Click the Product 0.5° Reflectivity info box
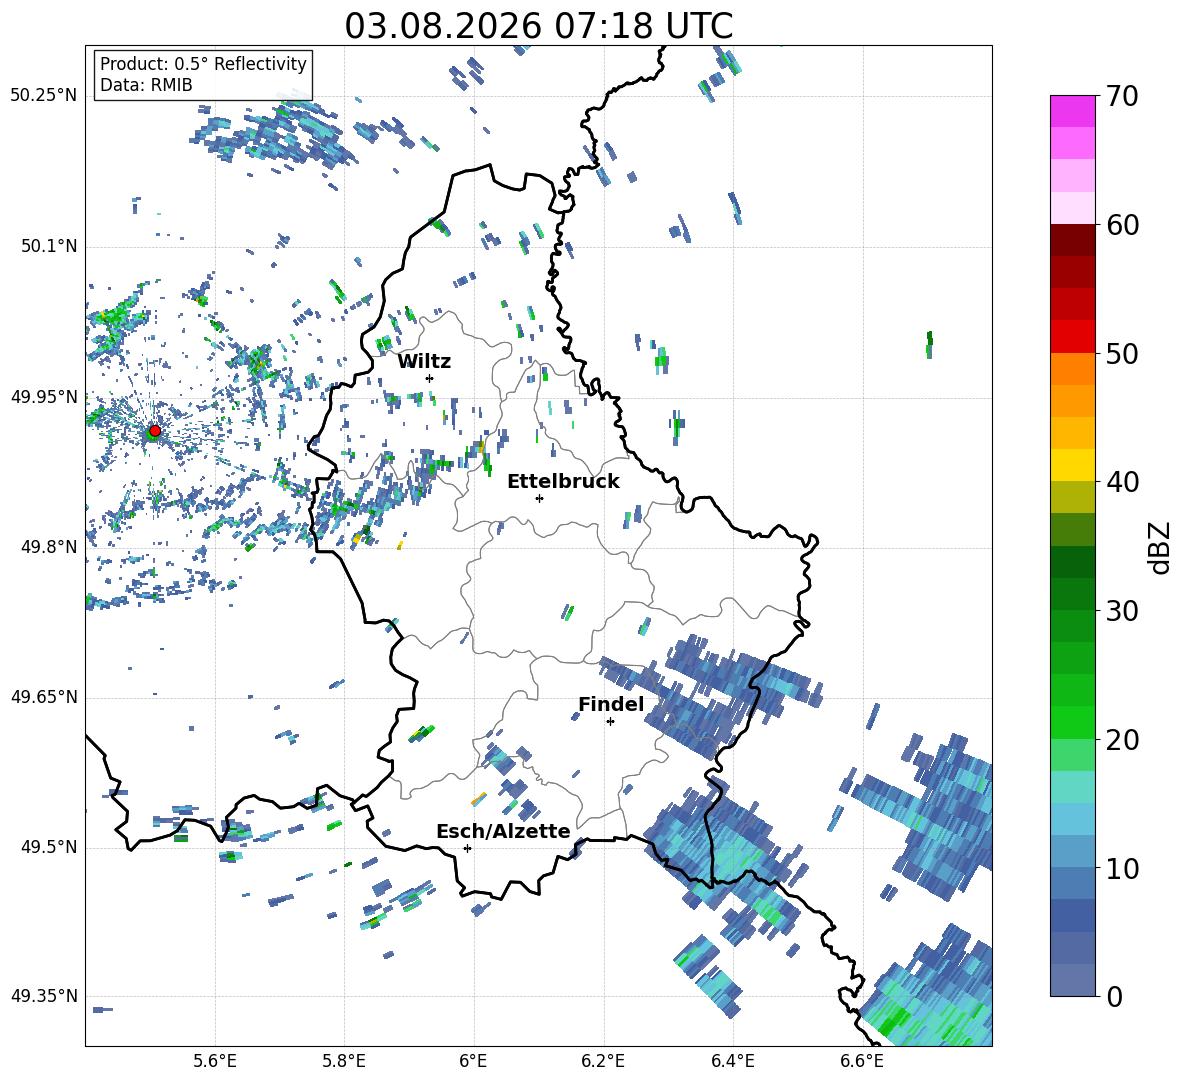This screenshot has height=1081, width=1184. tap(203, 74)
